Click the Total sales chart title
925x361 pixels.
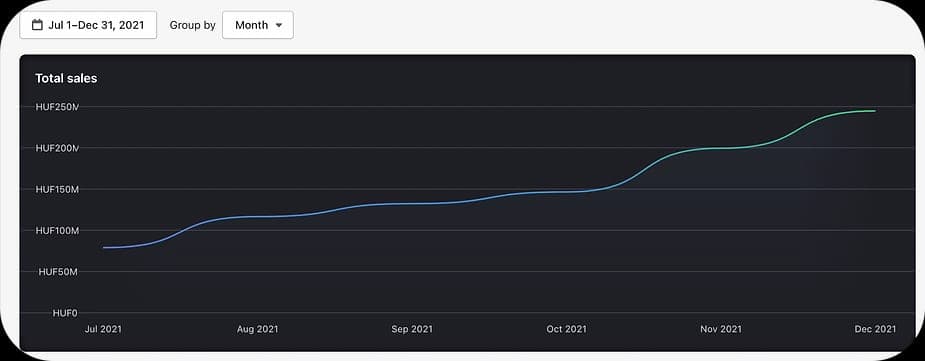point(66,78)
